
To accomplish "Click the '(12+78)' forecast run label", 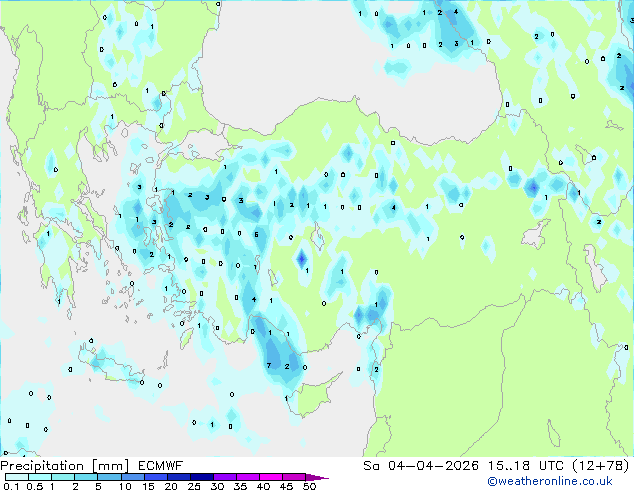I will click(x=601, y=465).
